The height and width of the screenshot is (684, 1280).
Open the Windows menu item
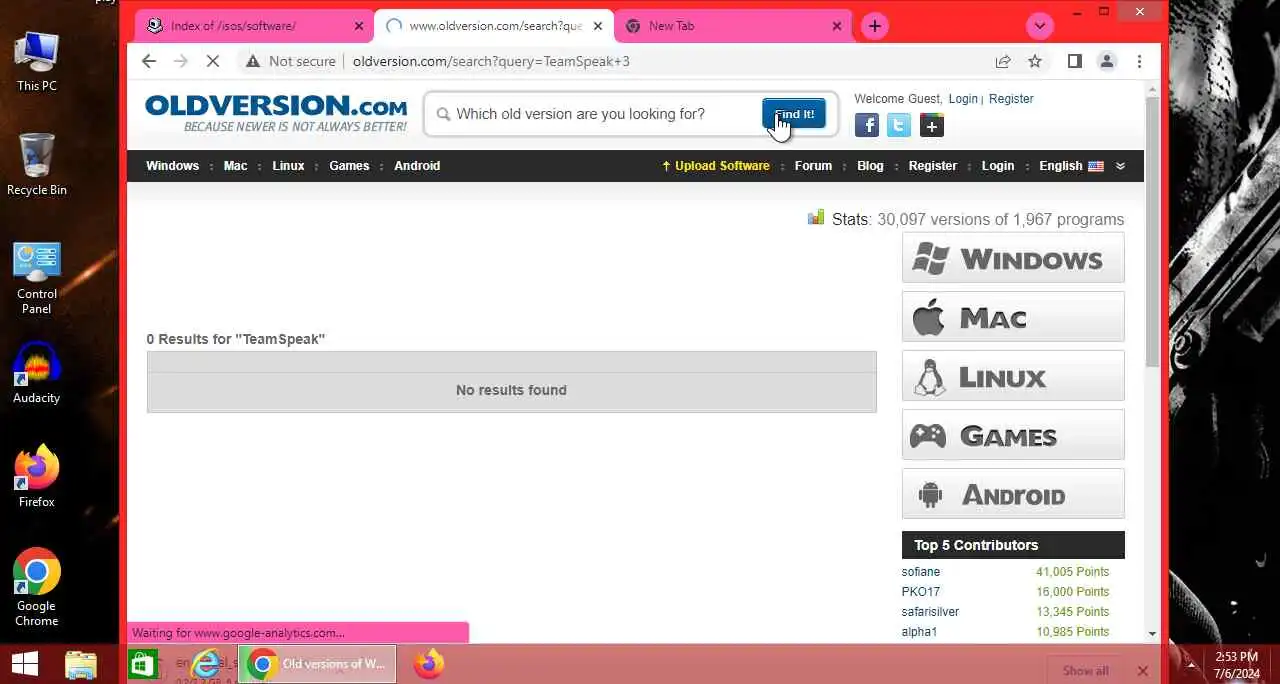pyautogui.click(x=172, y=166)
